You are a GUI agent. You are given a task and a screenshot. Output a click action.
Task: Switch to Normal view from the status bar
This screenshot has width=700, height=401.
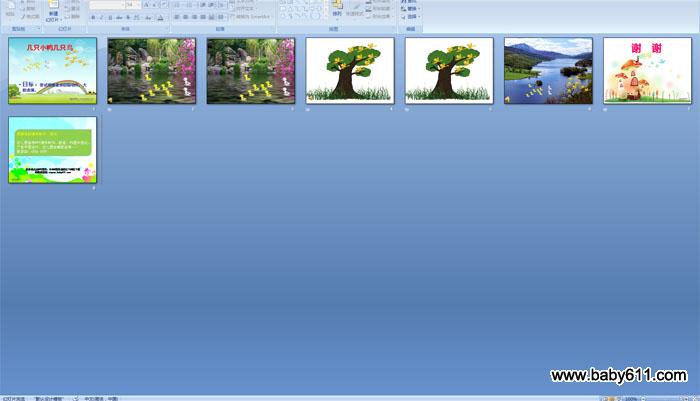point(604,398)
